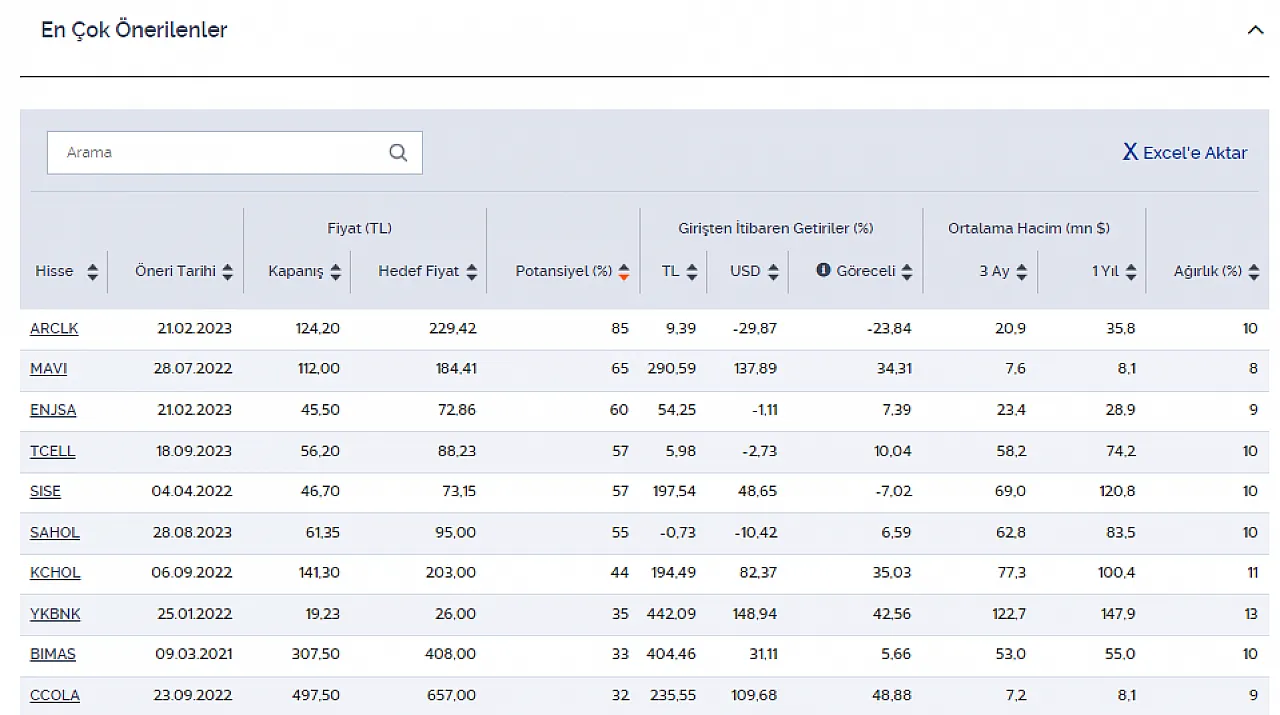This screenshot has height=715, width=1280.
Task: Click TCELL date 18.09.2023
Action: 194,450
